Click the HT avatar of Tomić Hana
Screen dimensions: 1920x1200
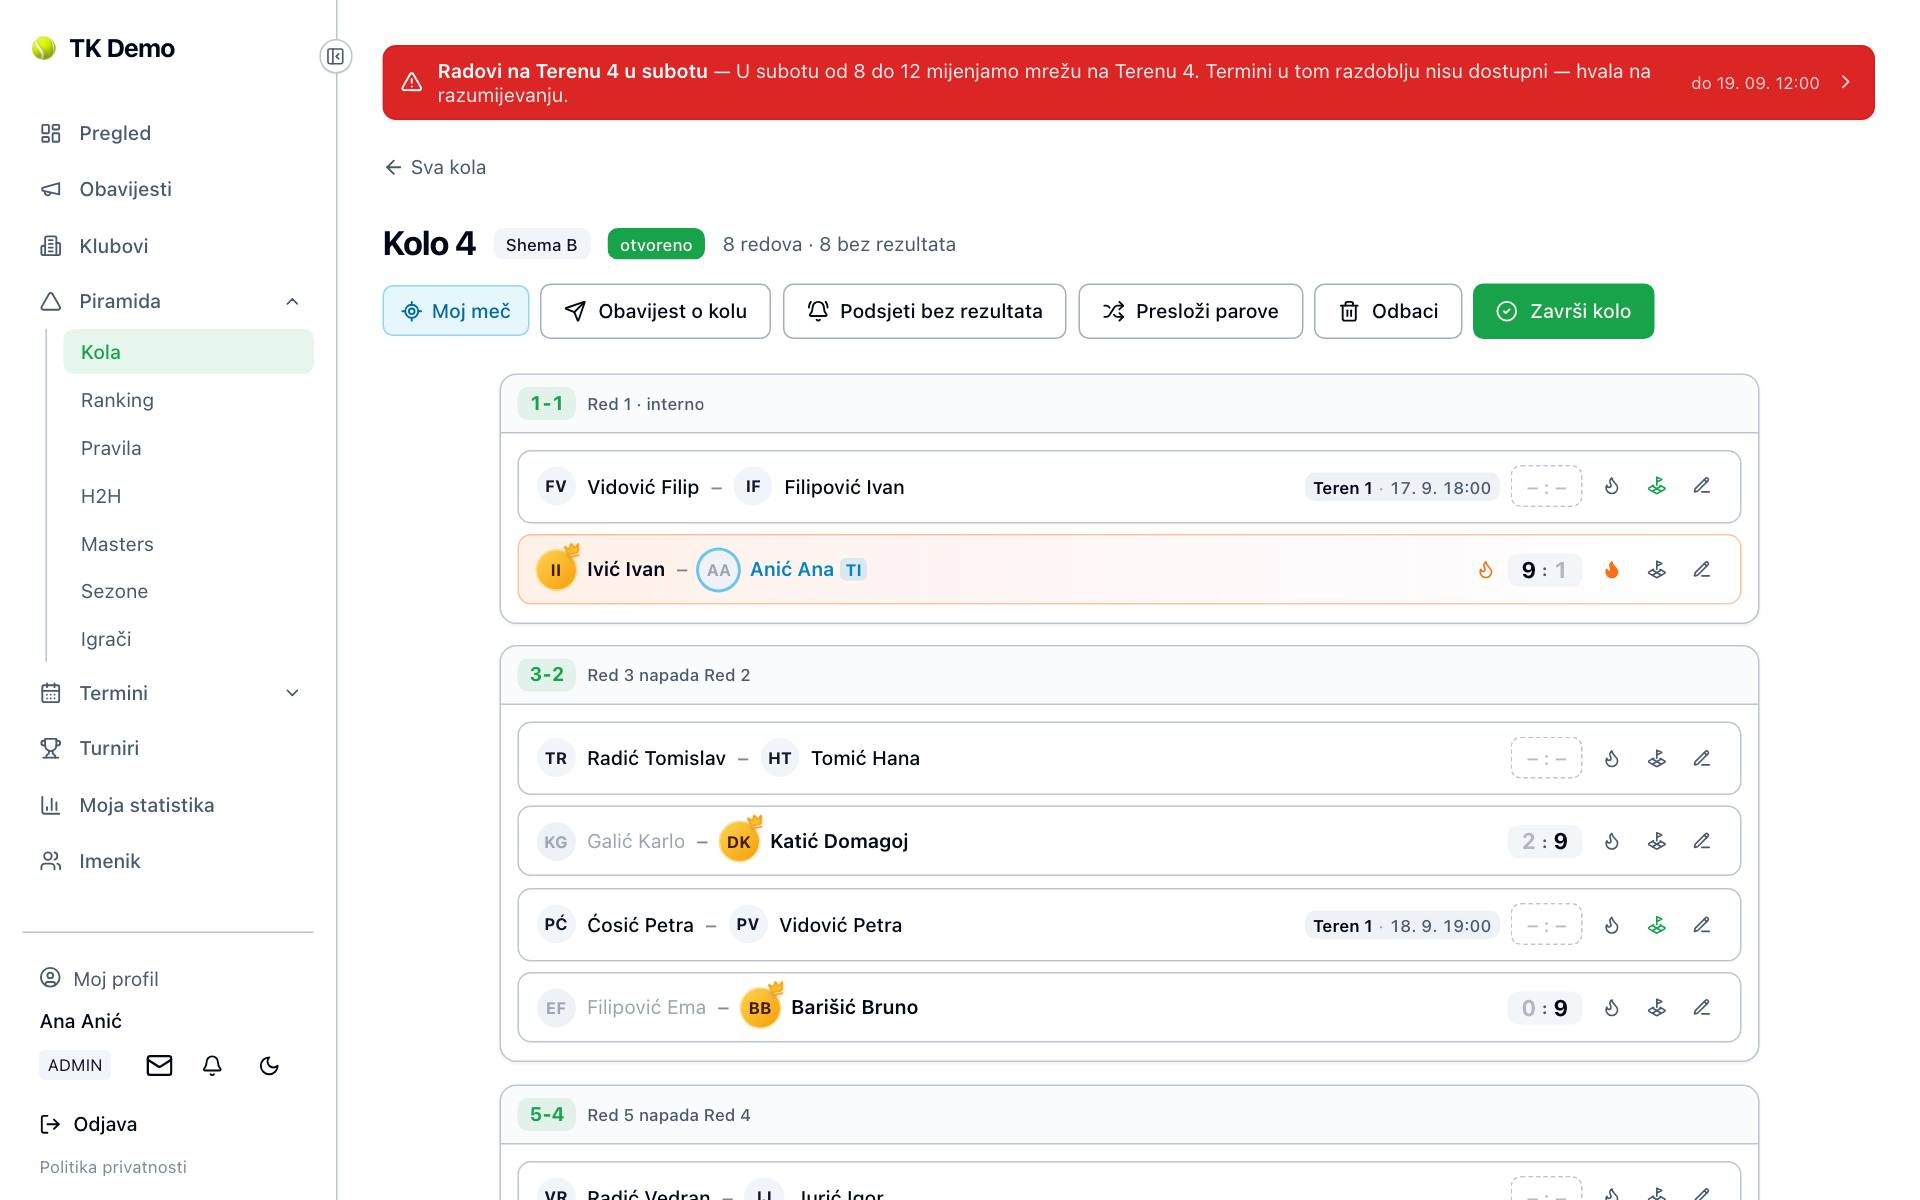[780, 759]
